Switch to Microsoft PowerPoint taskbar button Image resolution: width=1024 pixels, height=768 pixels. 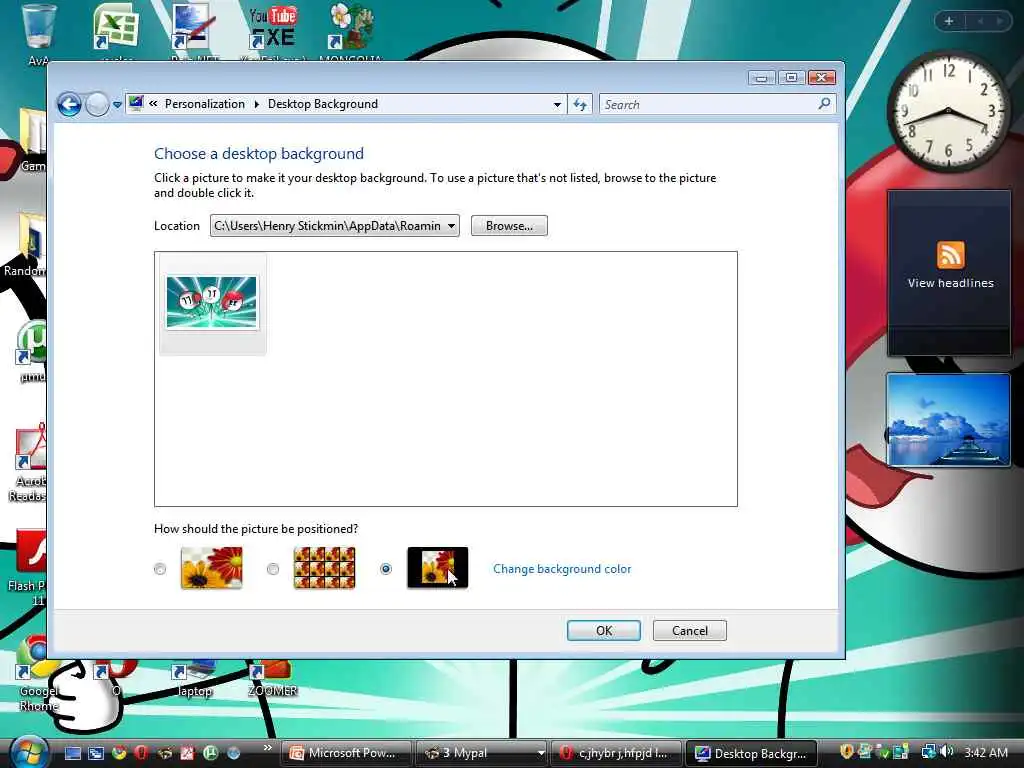coord(347,753)
